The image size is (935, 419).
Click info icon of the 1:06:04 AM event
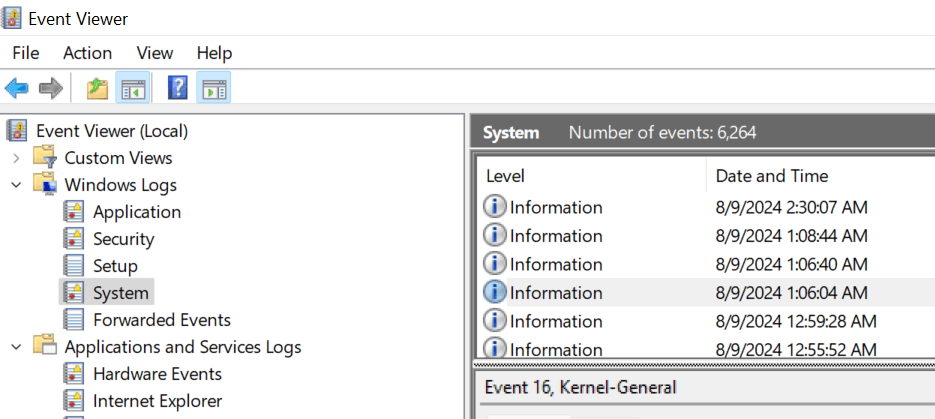click(494, 292)
